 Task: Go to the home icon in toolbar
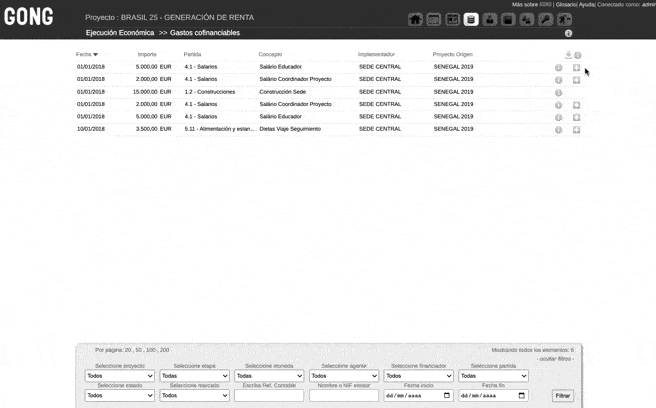click(415, 19)
